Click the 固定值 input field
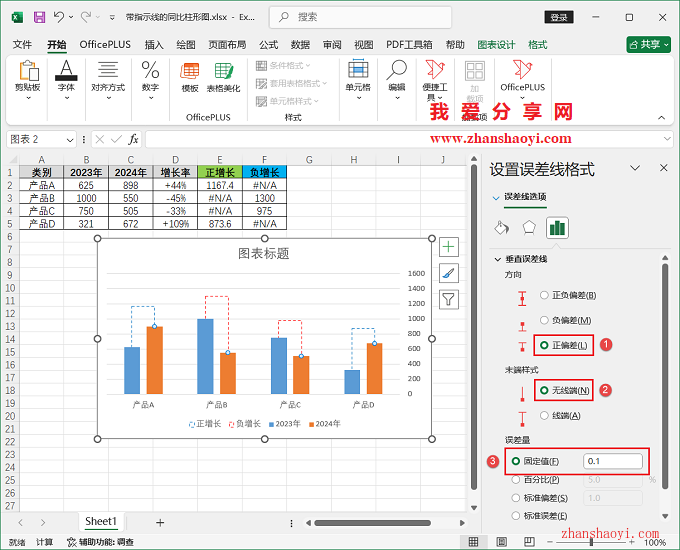This screenshot has height=550, width=680. (614, 461)
